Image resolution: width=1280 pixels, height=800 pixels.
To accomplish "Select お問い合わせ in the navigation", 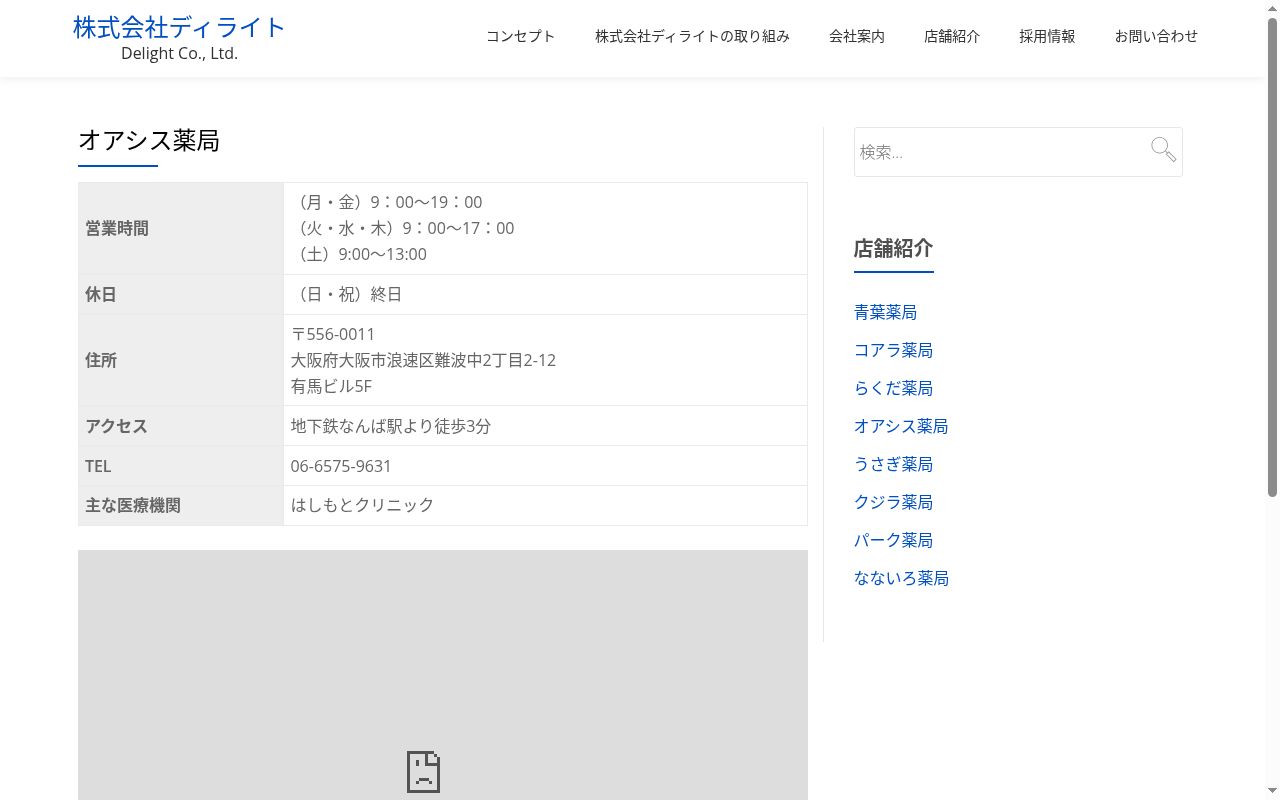I will [x=1156, y=36].
